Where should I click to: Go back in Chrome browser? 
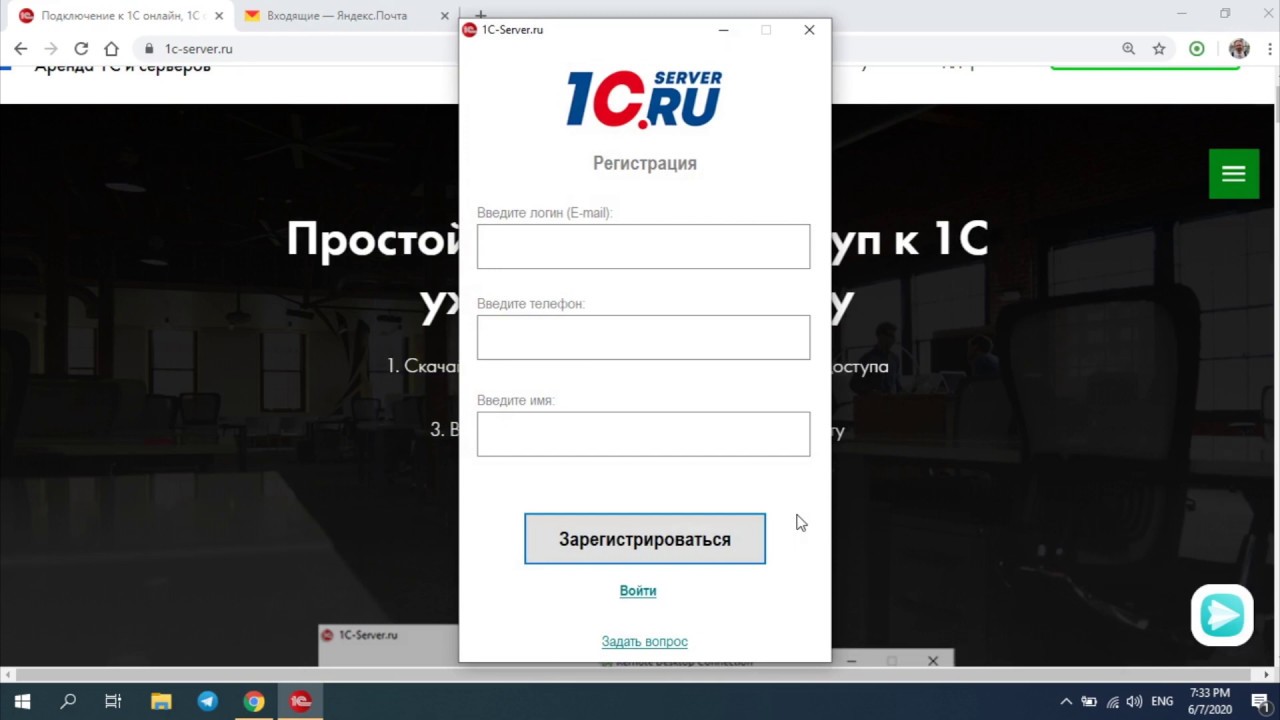tap(21, 48)
